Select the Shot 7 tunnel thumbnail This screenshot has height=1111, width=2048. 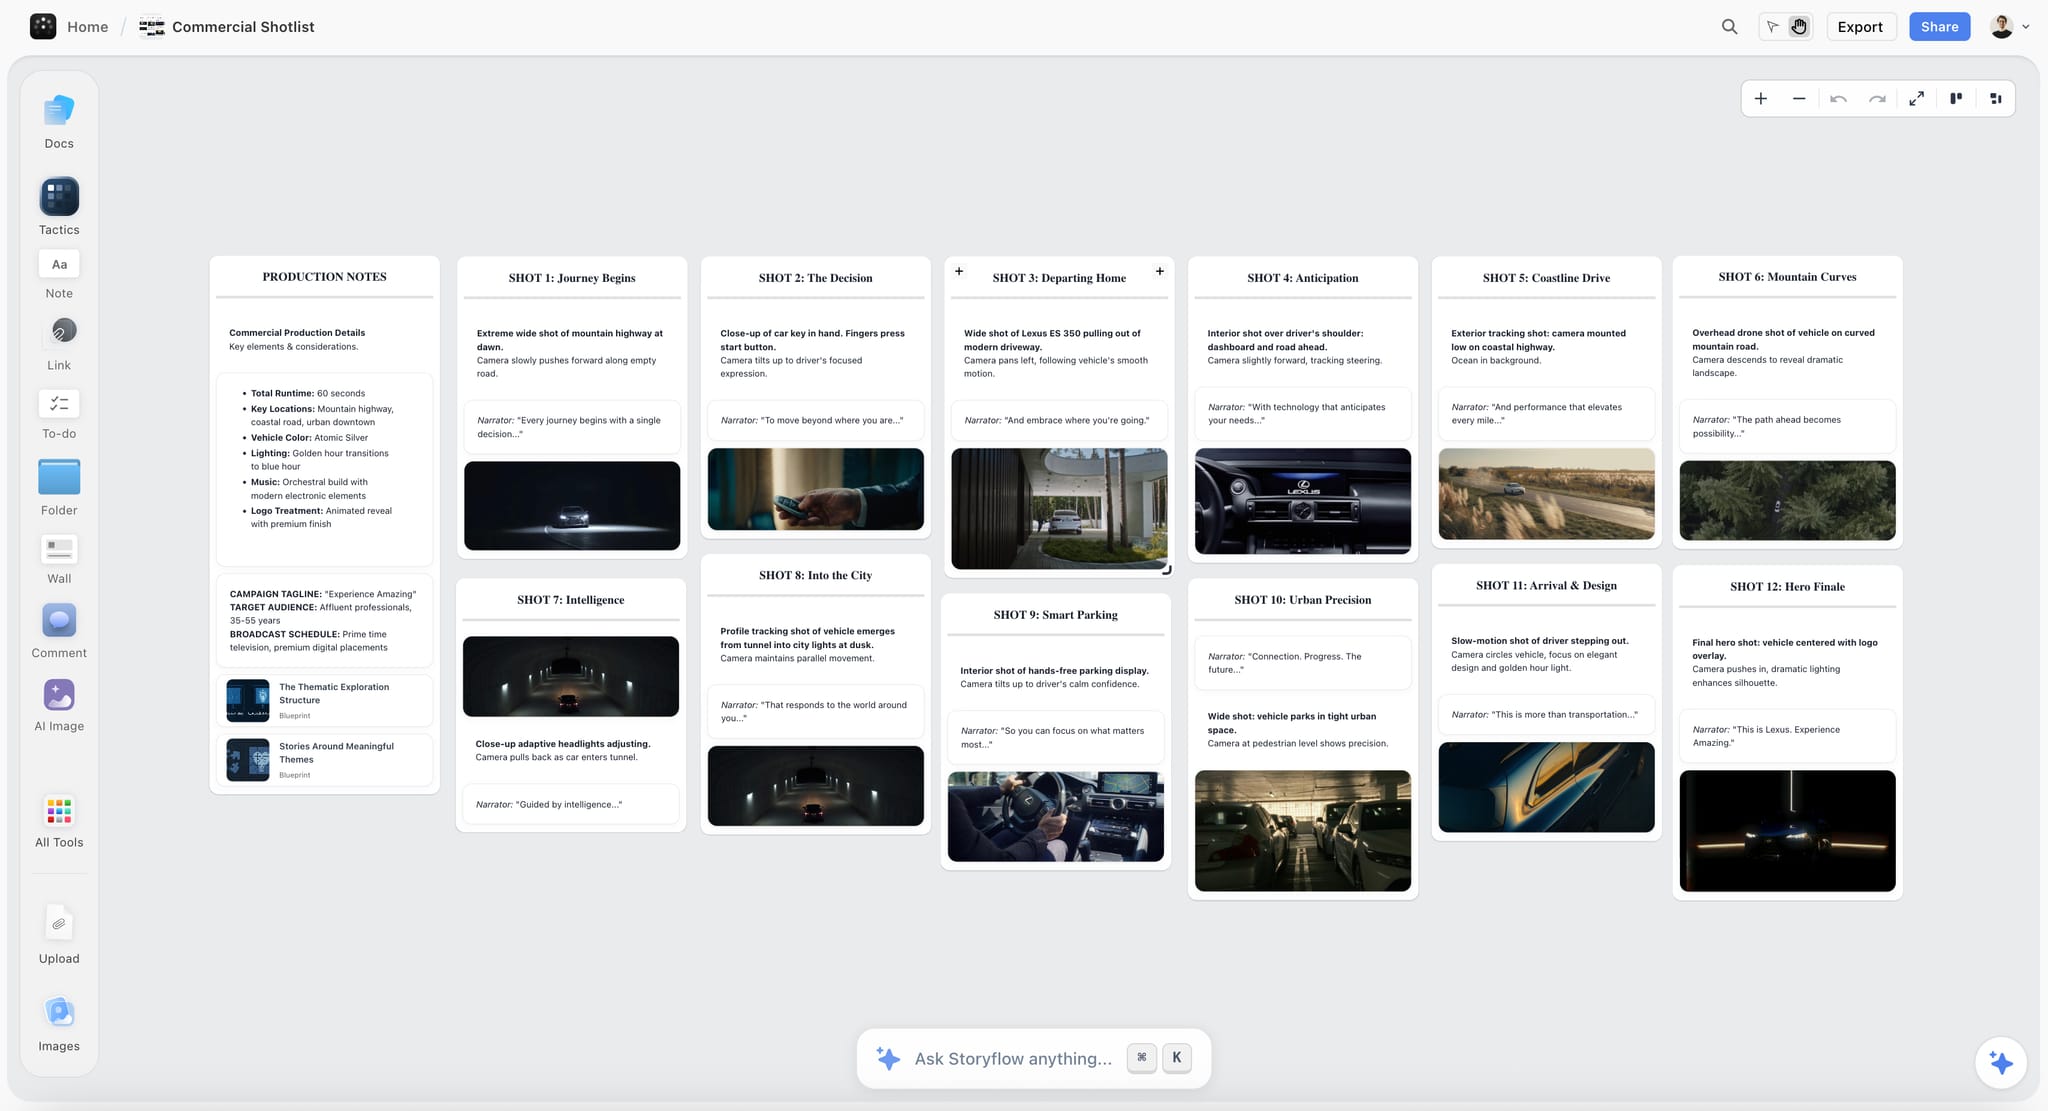coord(571,676)
